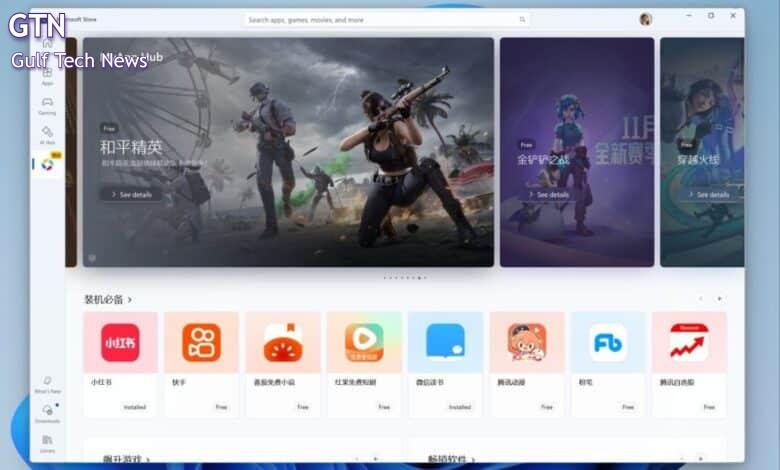The width and height of the screenshot is (780, 470).
Task: Click the search magnifier icon
Action: 522,19
